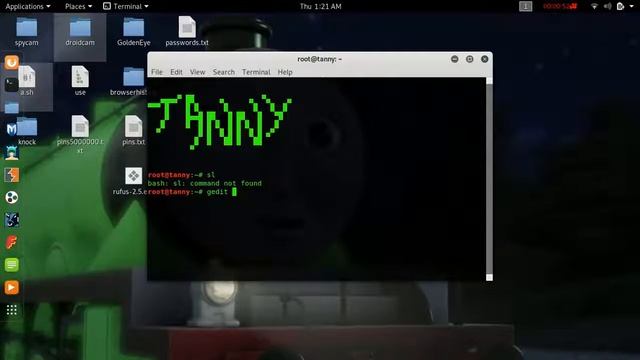Open the terminal Edit menu
This screenshot has width=640, height=360.
(176, 72)
